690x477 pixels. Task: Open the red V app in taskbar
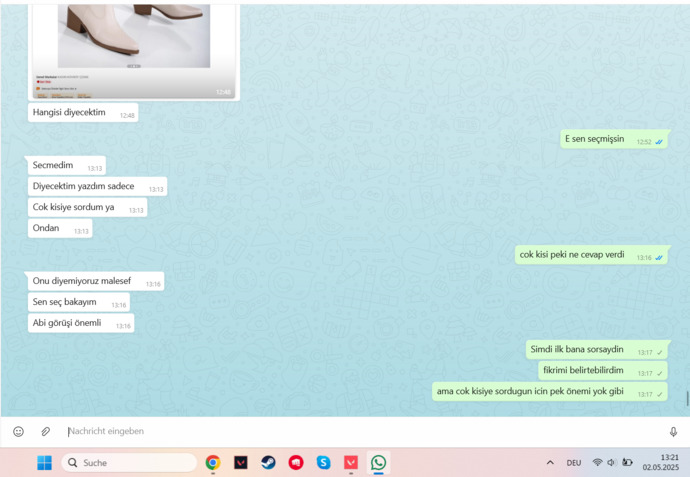[x=351, y=462]
